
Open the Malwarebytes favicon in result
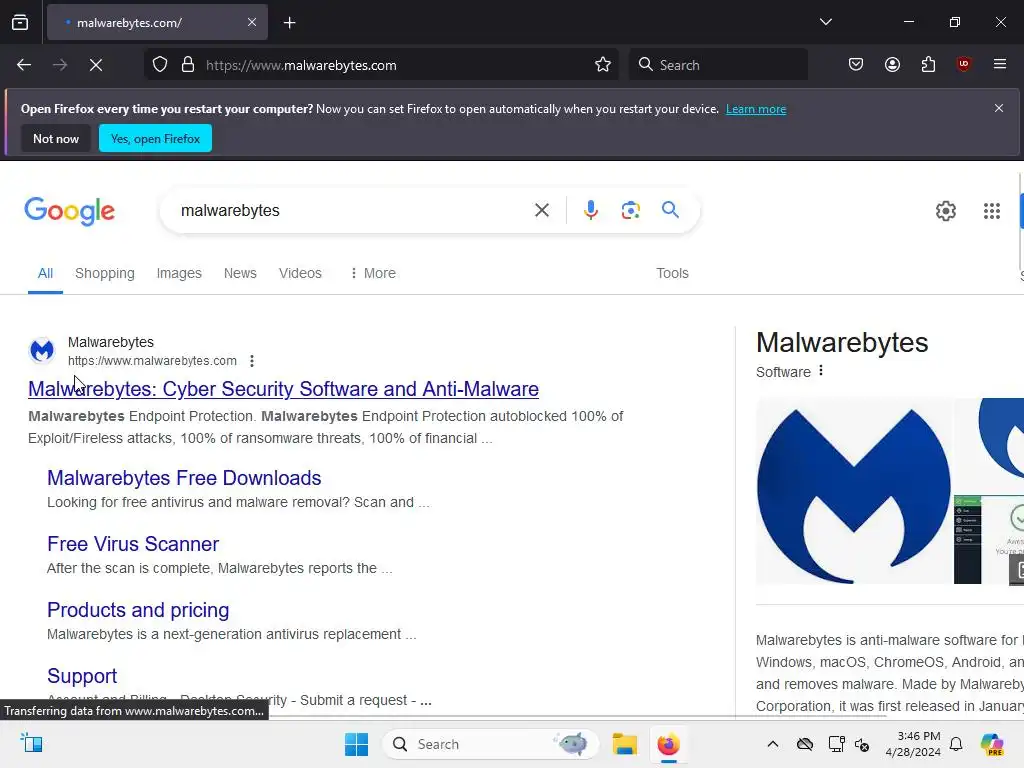(x=42, y=351)
